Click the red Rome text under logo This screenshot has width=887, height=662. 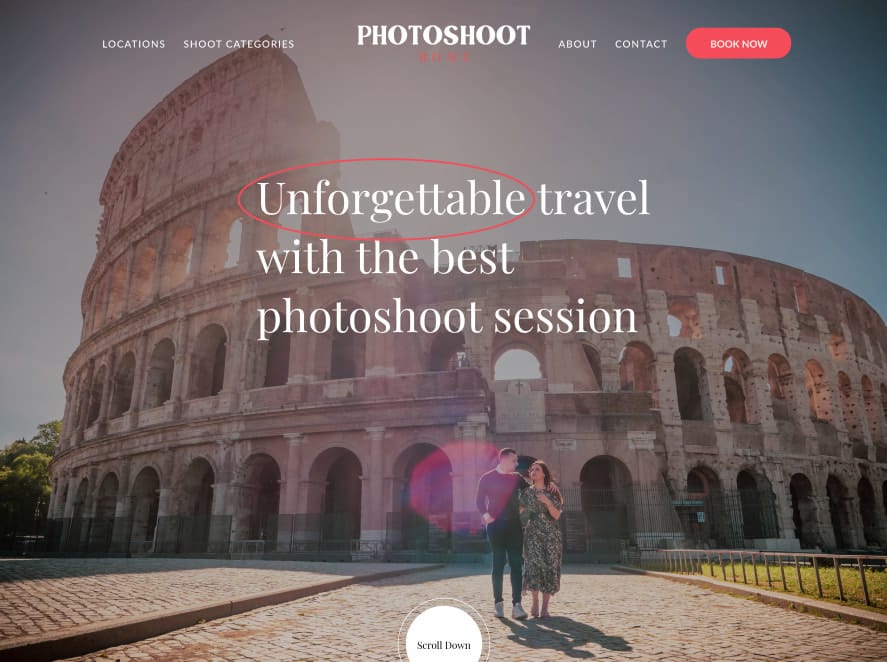click(x=445, y=57)
